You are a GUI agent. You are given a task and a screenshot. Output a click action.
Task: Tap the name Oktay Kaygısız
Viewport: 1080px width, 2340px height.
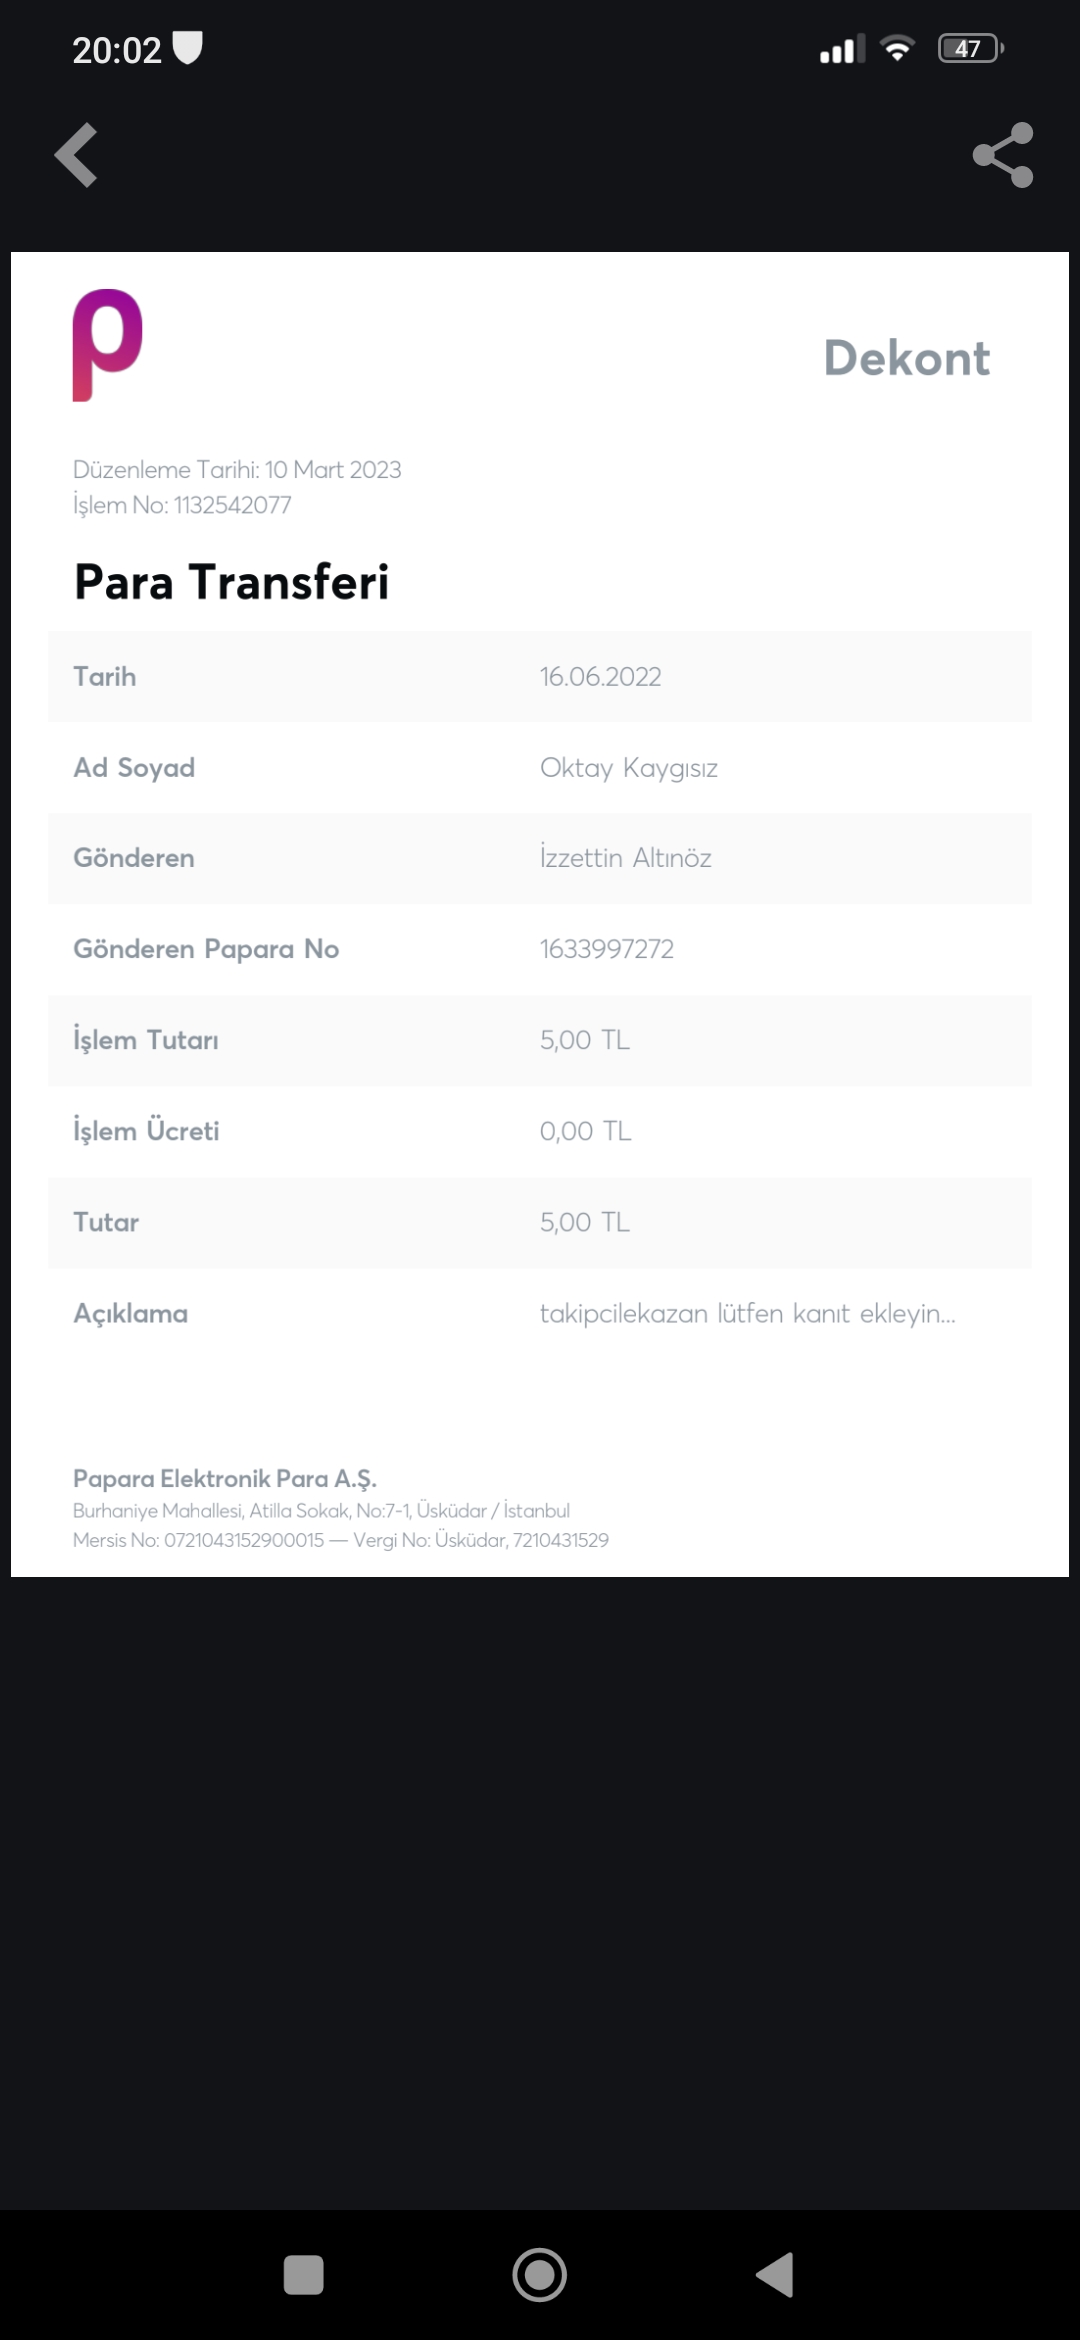(629, 768)
